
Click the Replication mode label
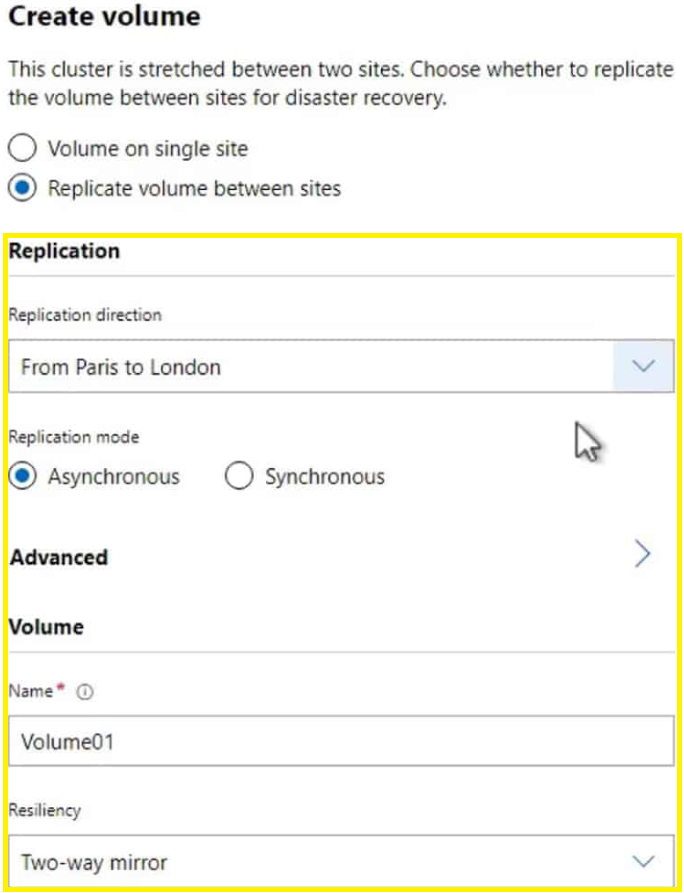[74, 437]
